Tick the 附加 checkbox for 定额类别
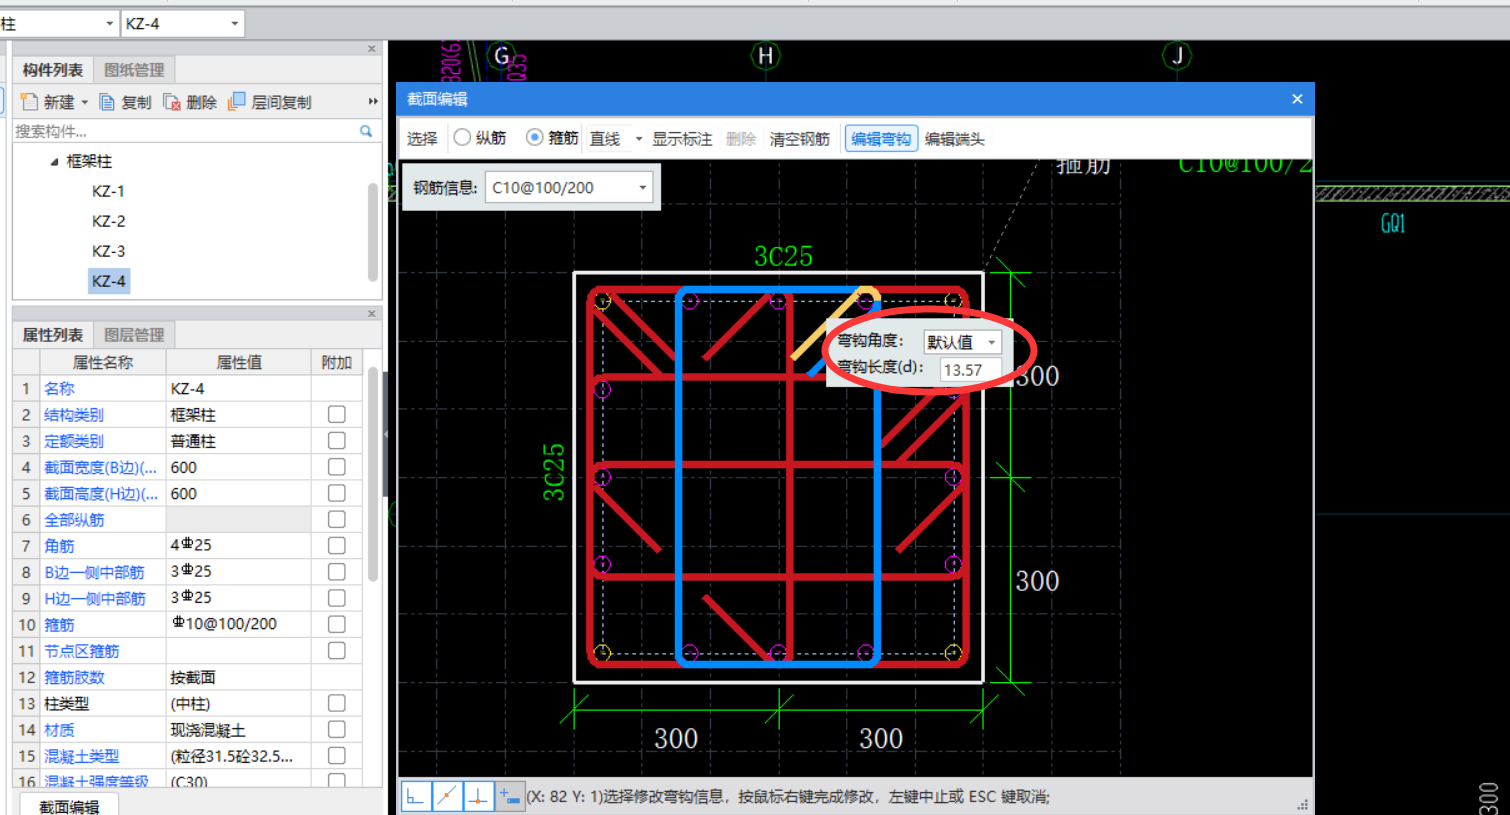1510x815 pixels. tap(337, 441)
